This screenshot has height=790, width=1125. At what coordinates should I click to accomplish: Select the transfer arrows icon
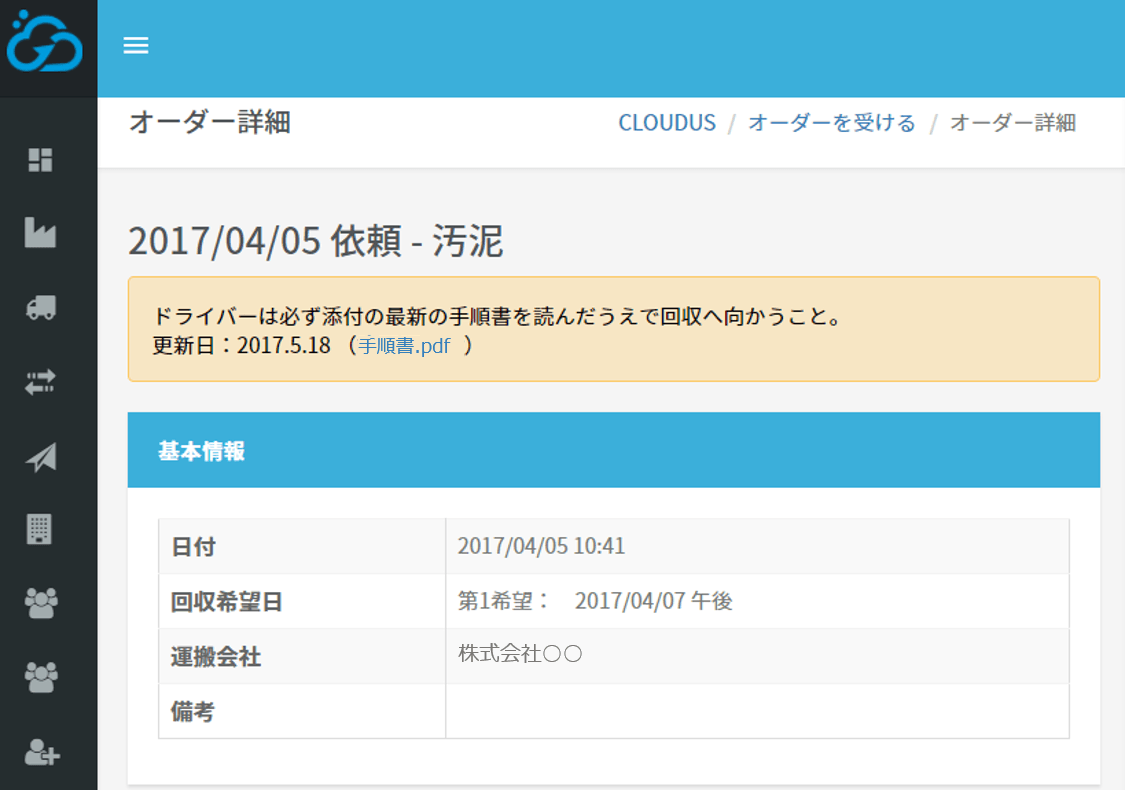pyautogui.click(x=38, y=382)
